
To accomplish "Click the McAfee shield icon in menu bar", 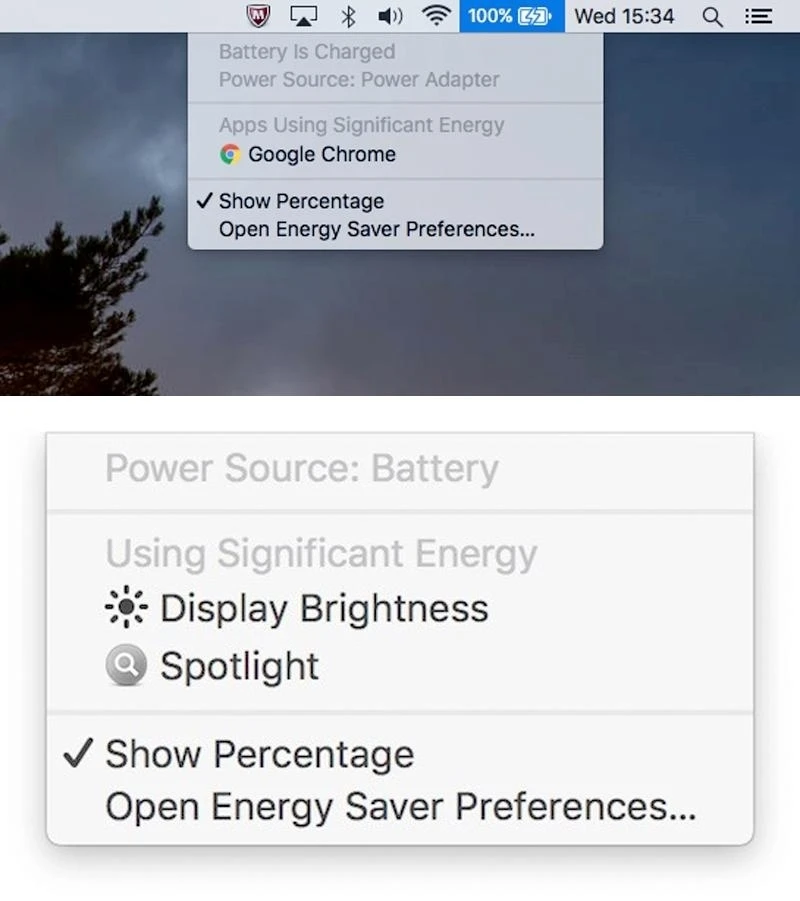I will 260,16.
